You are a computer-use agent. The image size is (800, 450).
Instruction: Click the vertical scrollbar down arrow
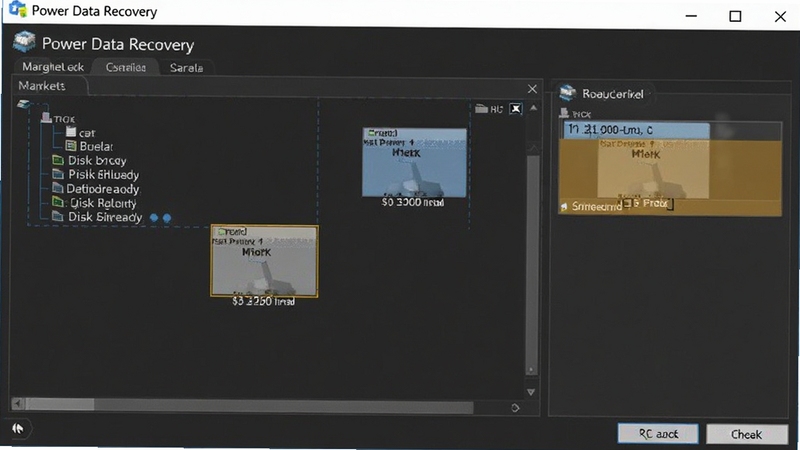click(x=531, y=392)
